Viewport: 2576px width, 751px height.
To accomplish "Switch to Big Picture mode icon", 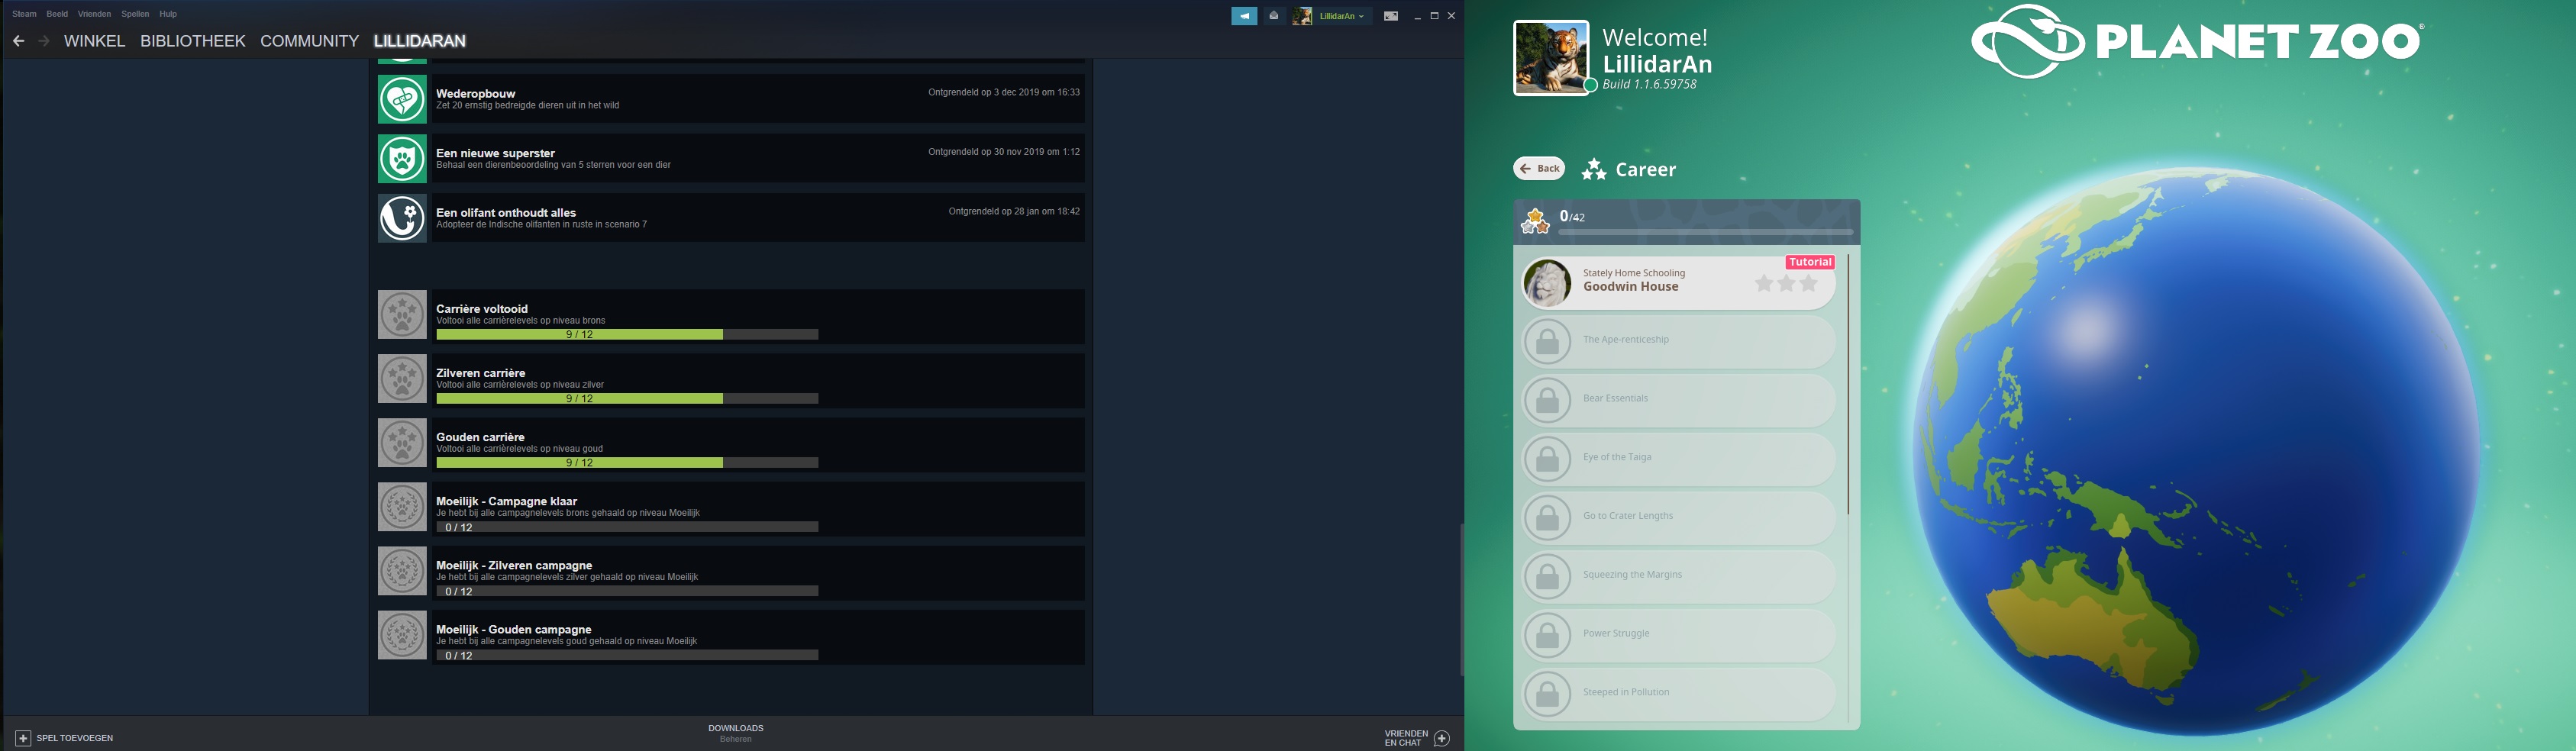I will tap(1391, 16).
